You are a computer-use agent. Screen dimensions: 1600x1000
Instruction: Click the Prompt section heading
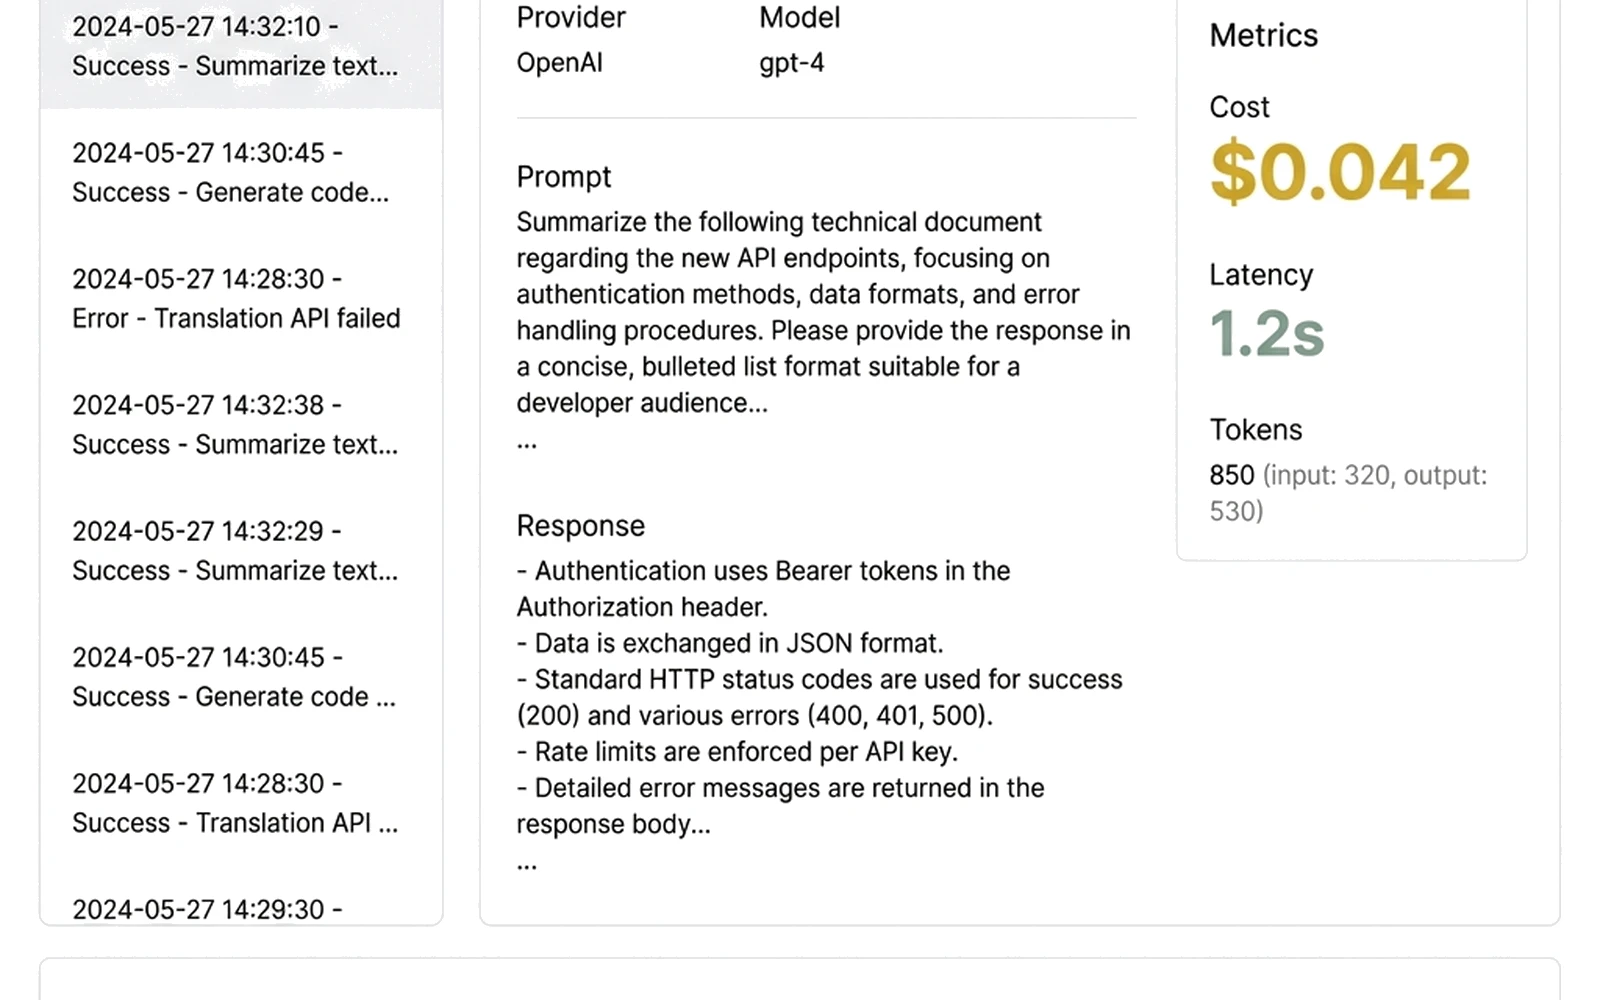(563, 177)
